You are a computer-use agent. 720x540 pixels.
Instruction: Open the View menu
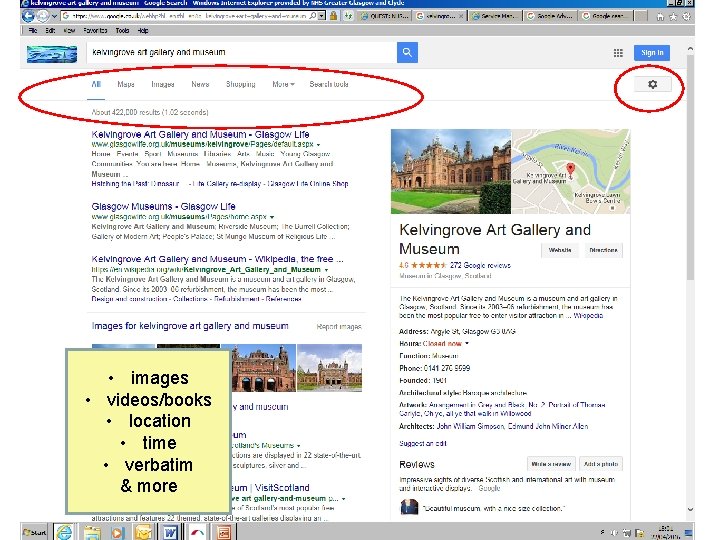tap(69, 31)
